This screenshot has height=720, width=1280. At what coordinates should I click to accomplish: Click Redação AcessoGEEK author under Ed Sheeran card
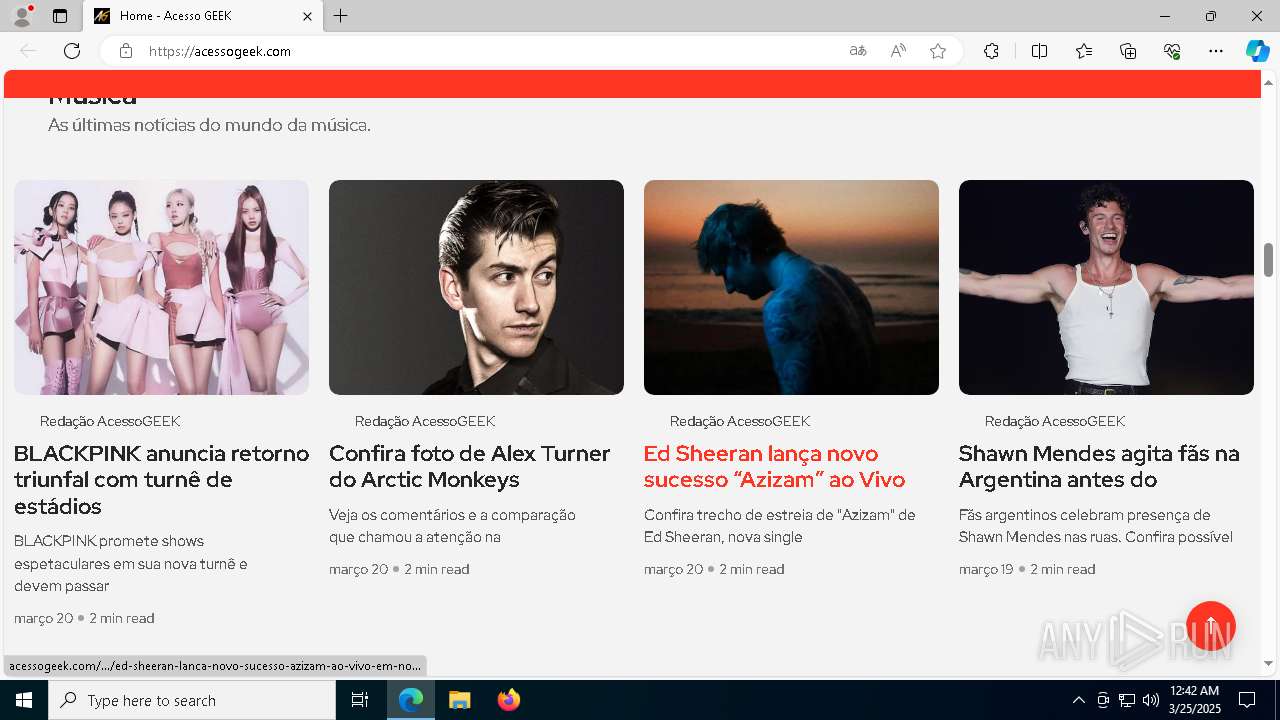point(740,421)
